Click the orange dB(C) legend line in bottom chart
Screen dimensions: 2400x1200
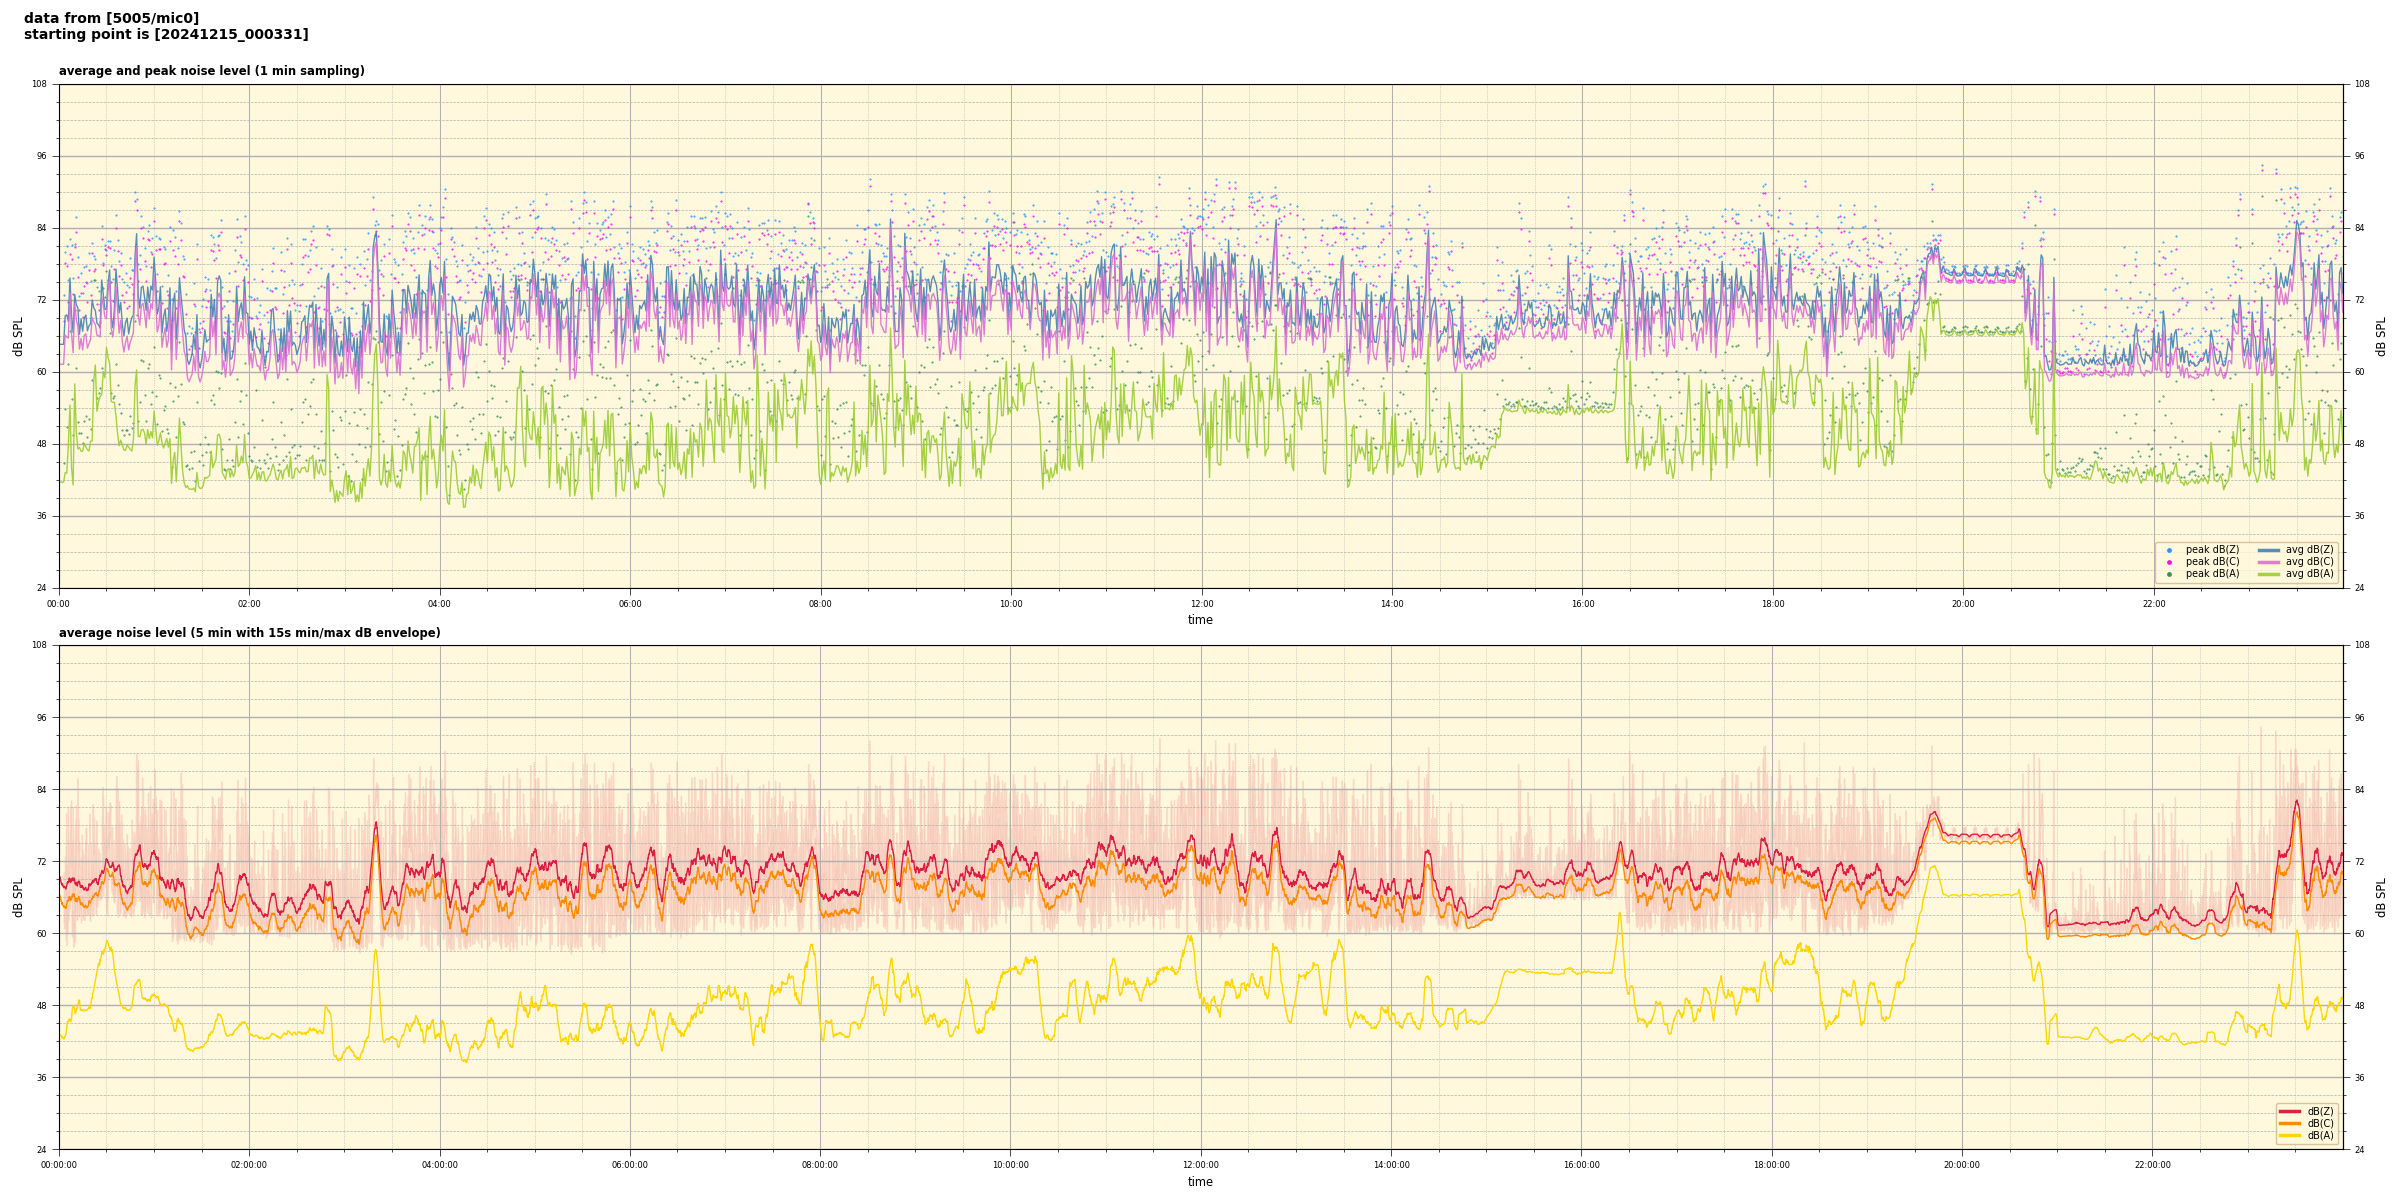coord(2290,1123)
